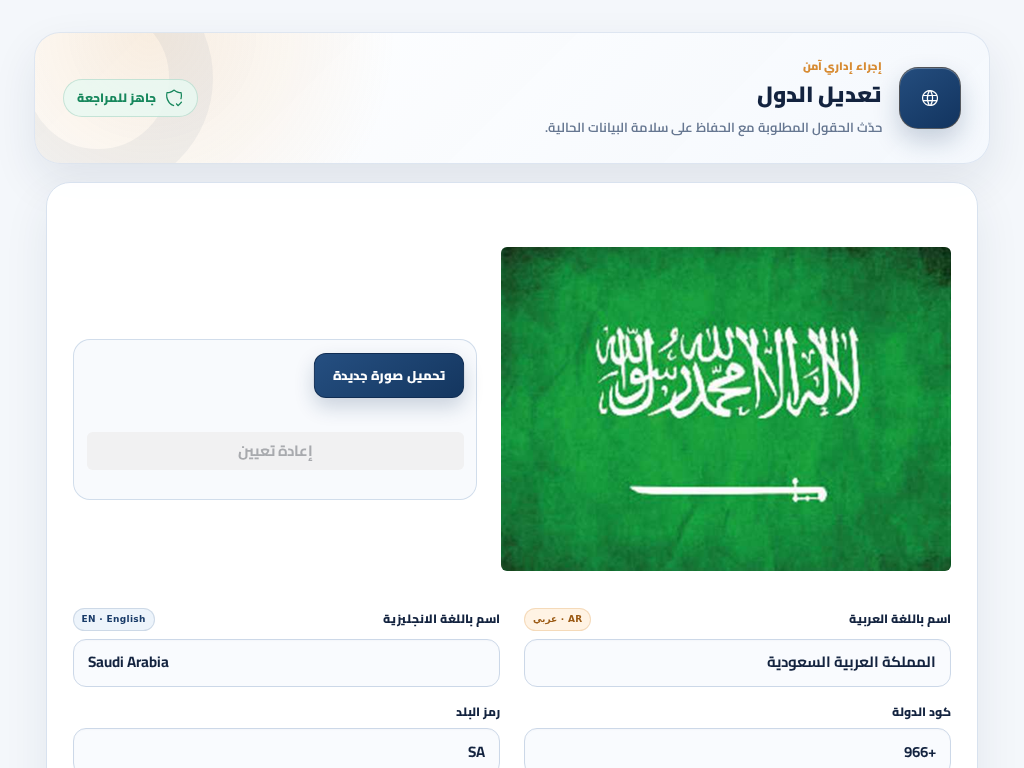Open the Saudi Arabia flag image
1024x768 pixels.
tap(726, 409)
